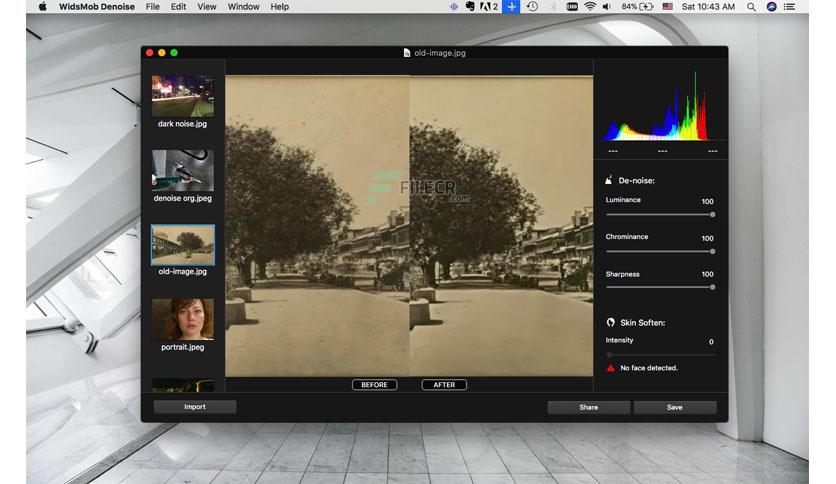Image resolution: width=836 pixels, height=484 pixels.
Task: Click the Import button
Action: click(195, 407)
